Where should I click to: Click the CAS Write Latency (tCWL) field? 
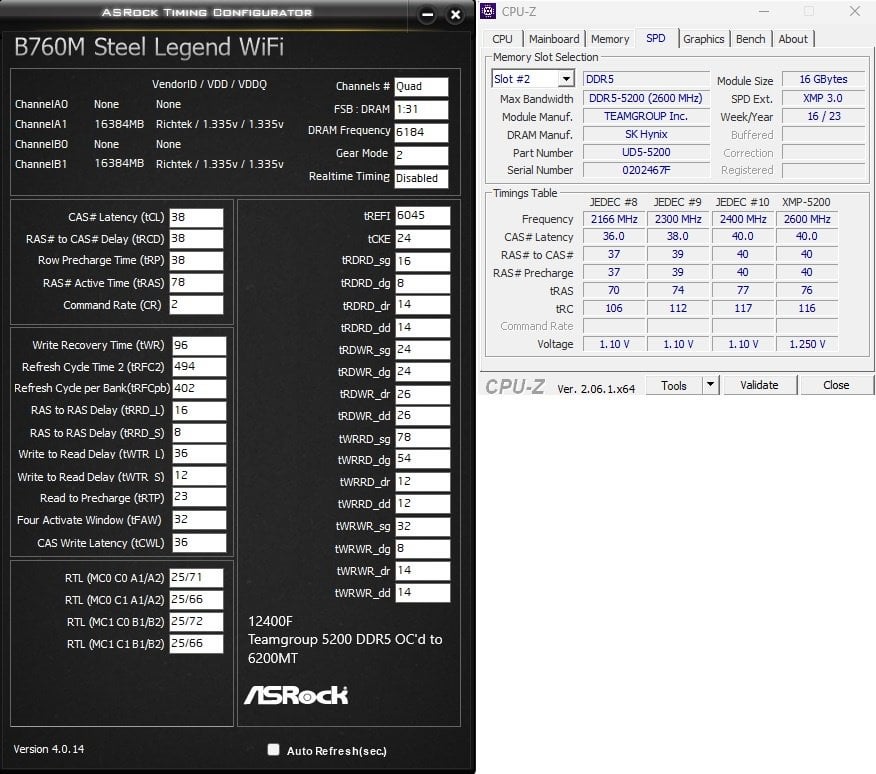199,542
